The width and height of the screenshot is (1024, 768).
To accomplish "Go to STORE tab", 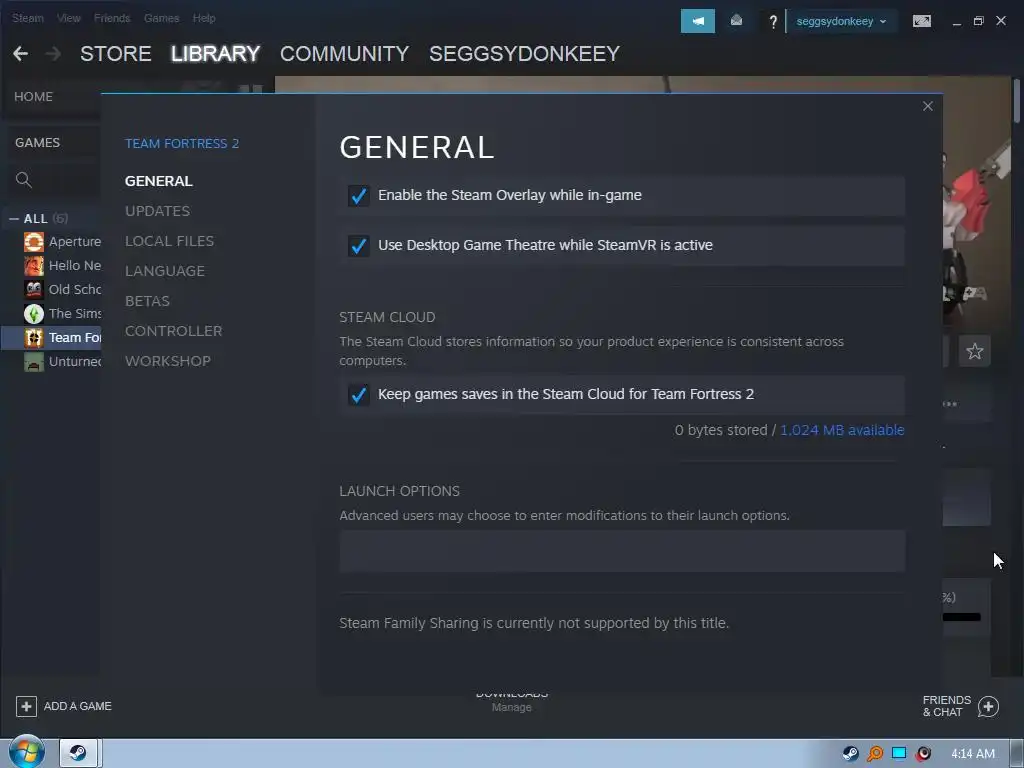I will tap(116, 54).
